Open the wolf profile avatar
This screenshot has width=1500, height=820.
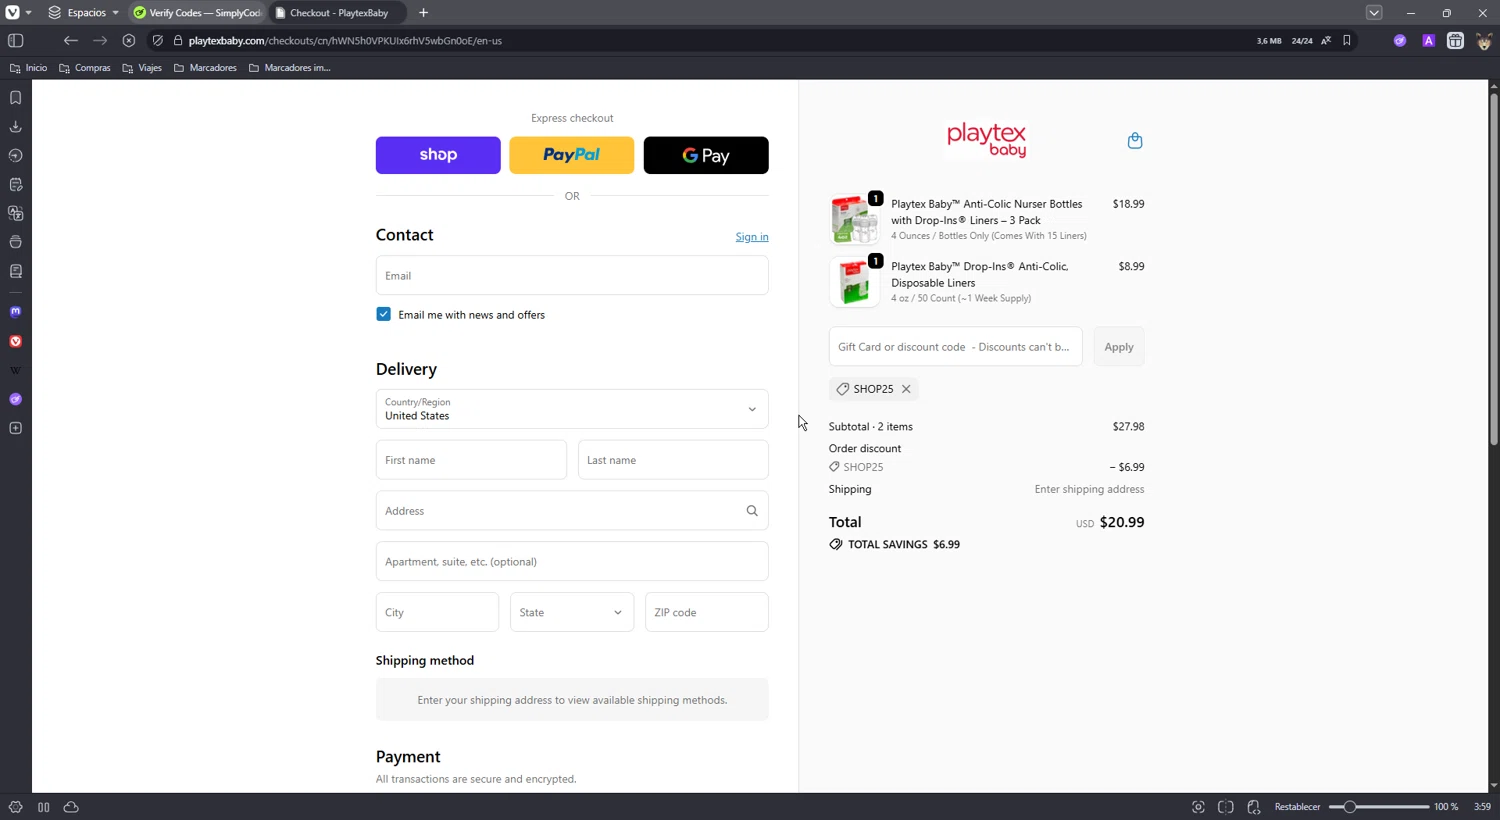tap(1484, 41)
